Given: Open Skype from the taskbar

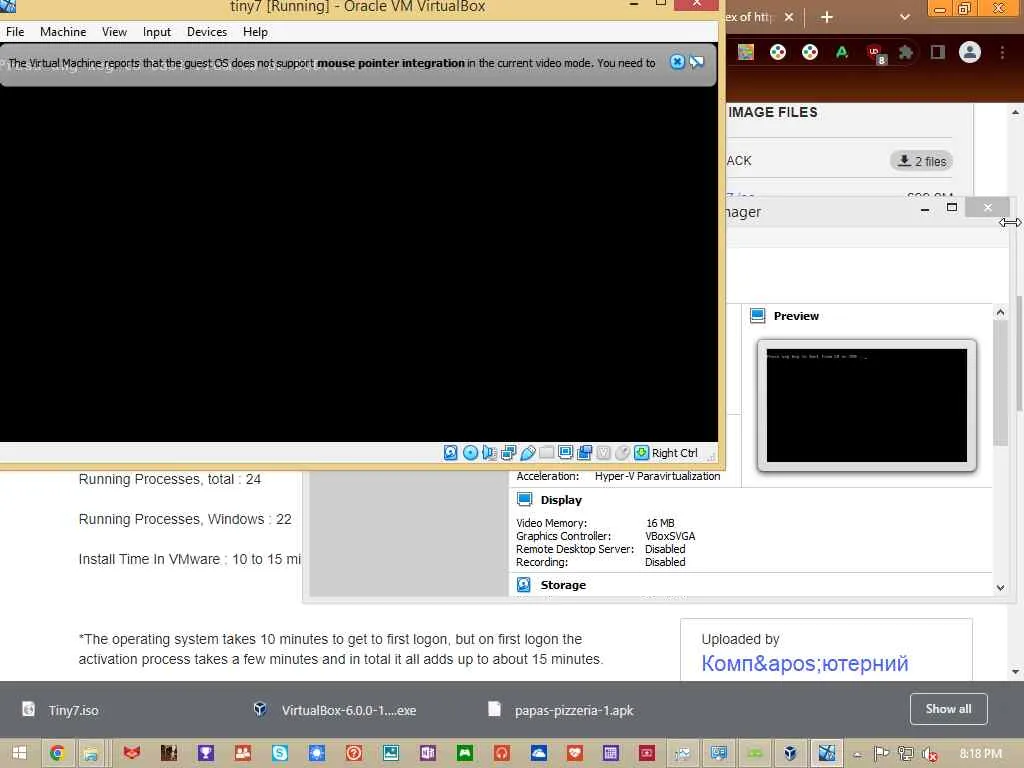Looking at the screenshot, I should tap(280, 753).
